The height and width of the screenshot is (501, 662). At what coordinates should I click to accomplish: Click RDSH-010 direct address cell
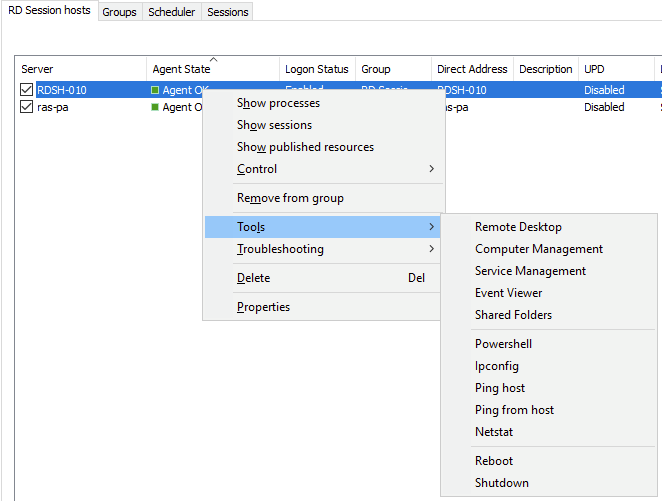[x=467, y=90]
